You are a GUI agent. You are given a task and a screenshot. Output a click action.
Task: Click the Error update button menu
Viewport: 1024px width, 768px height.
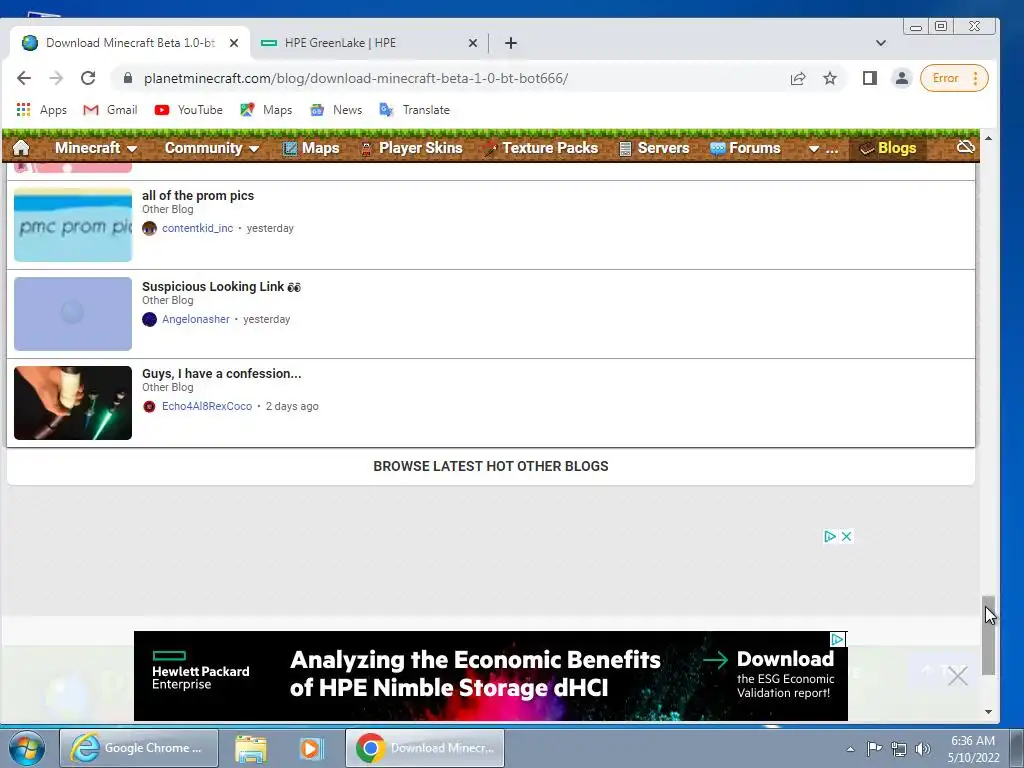tap(954, 78)
